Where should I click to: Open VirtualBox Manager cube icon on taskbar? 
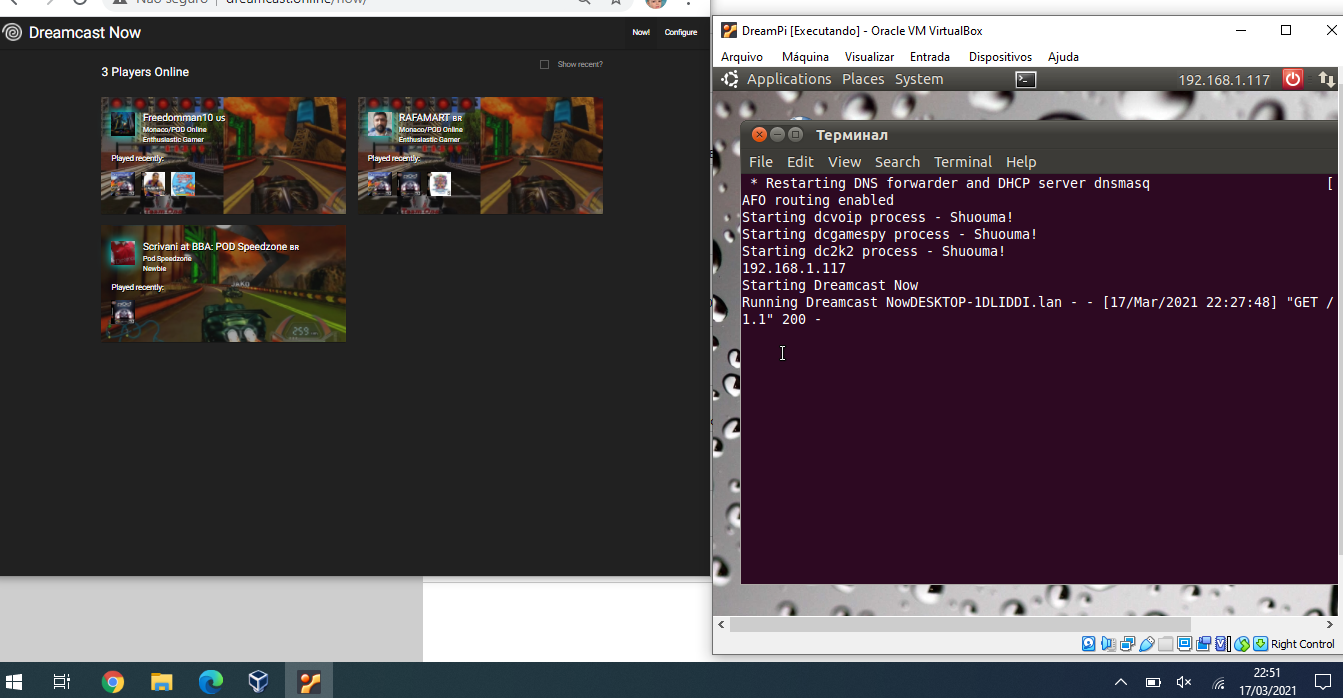click(259, 682)
